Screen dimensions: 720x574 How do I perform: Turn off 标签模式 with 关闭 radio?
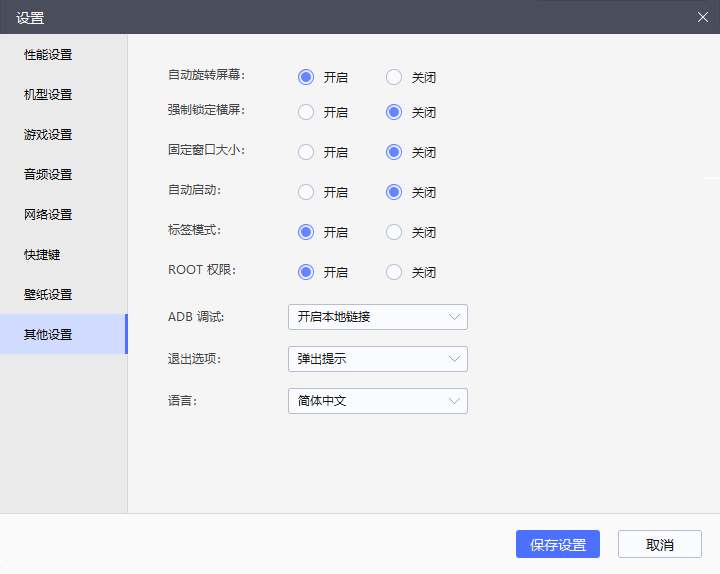tap(394, 232)
